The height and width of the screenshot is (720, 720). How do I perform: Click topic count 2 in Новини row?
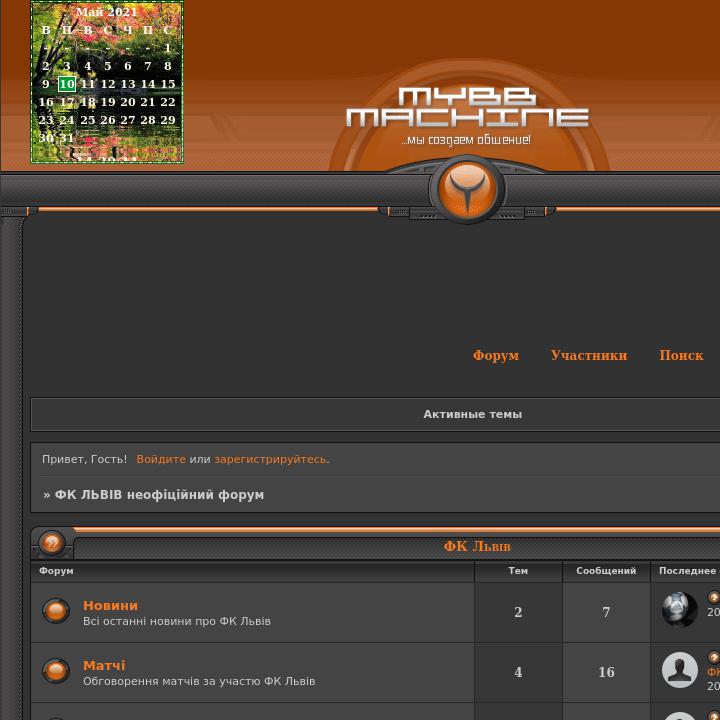[x=518, y=612]
